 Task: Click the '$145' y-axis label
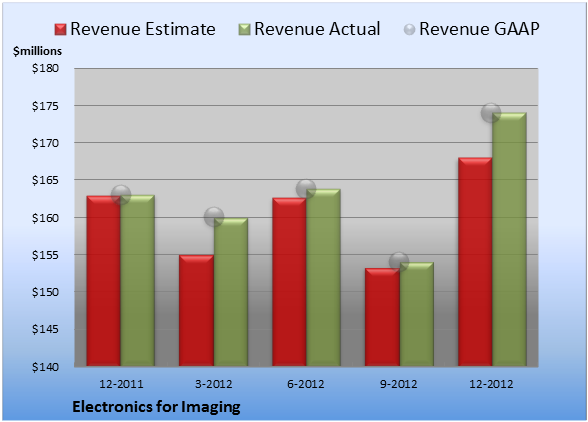(x=45, y=329)
